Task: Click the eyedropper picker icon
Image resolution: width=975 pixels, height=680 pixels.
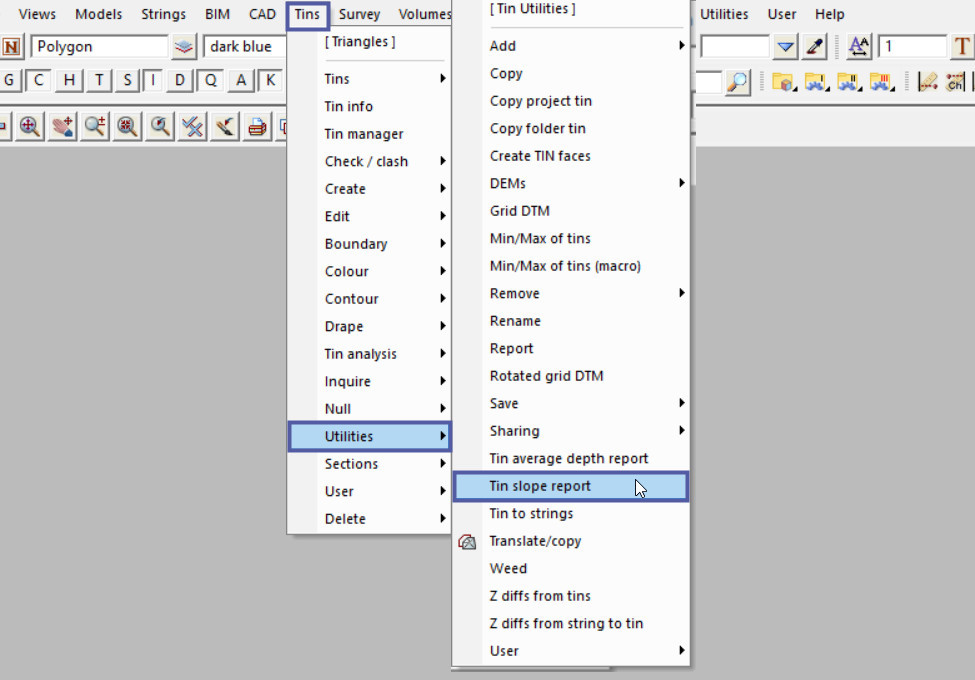Action: pos(815,47)
